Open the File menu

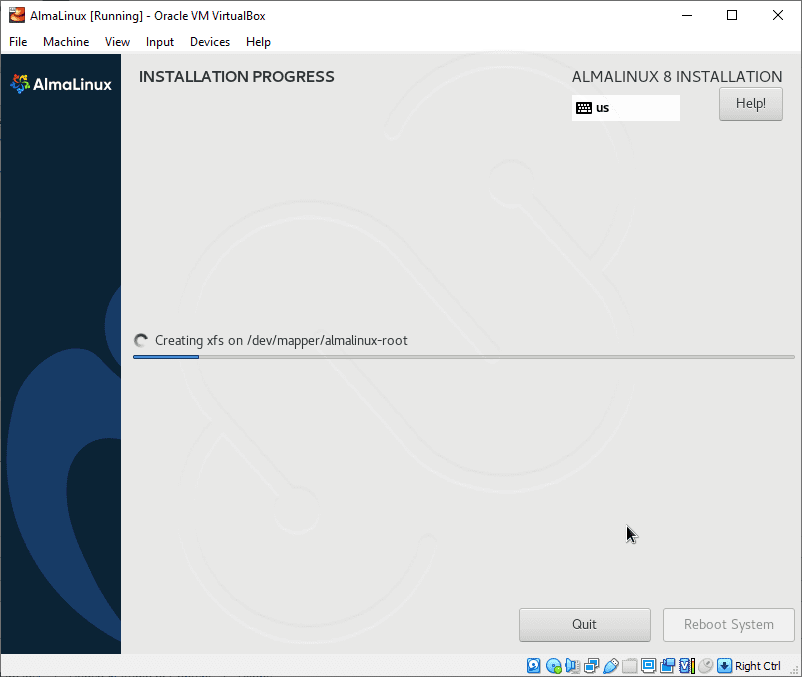[18, 42]
